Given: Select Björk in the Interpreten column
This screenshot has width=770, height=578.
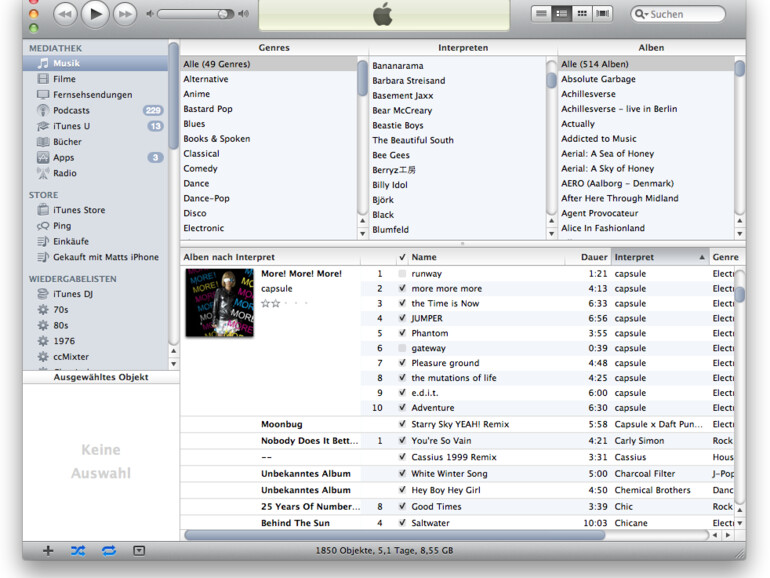Looking at the screenshot, I should 458,200.
